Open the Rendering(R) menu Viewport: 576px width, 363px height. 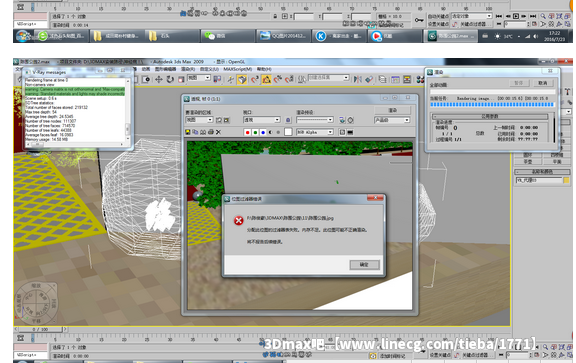click(x=188, y=69)
